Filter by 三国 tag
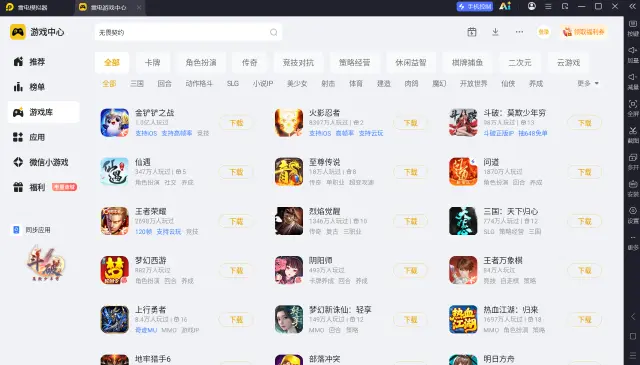Screen dimensions: 640x365 pos(137,84)
